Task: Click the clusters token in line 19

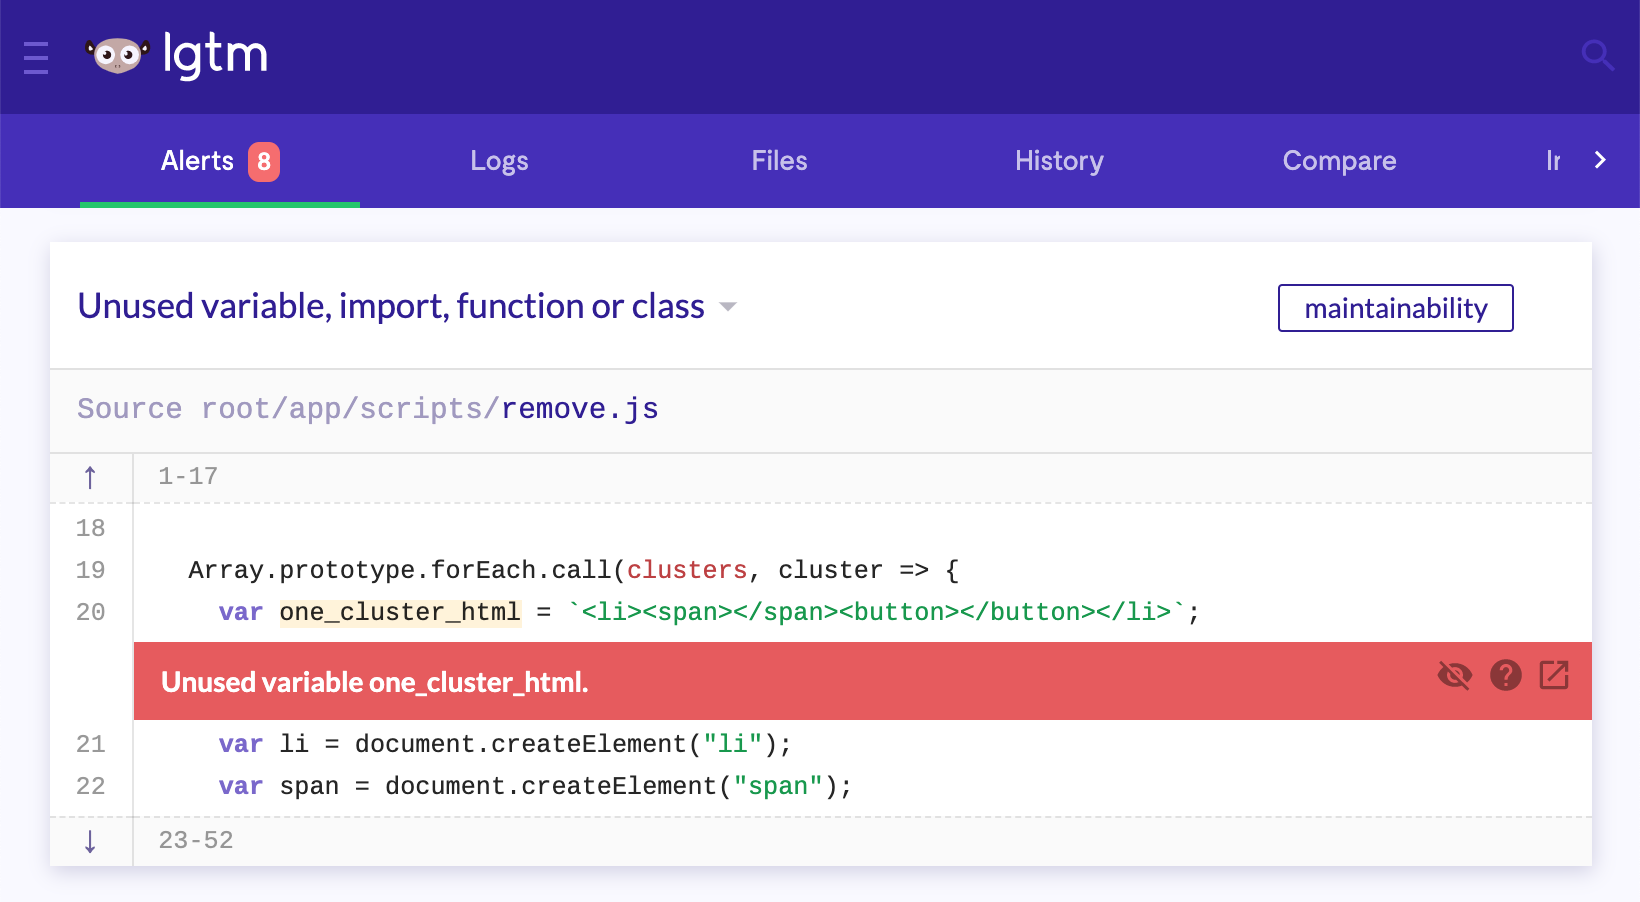Action: tap(686, 570)
